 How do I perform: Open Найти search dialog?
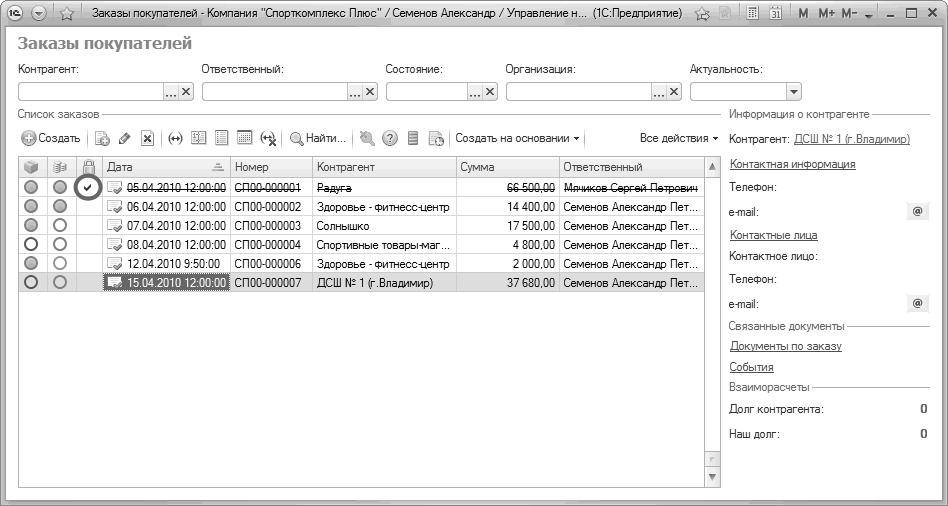318,138
